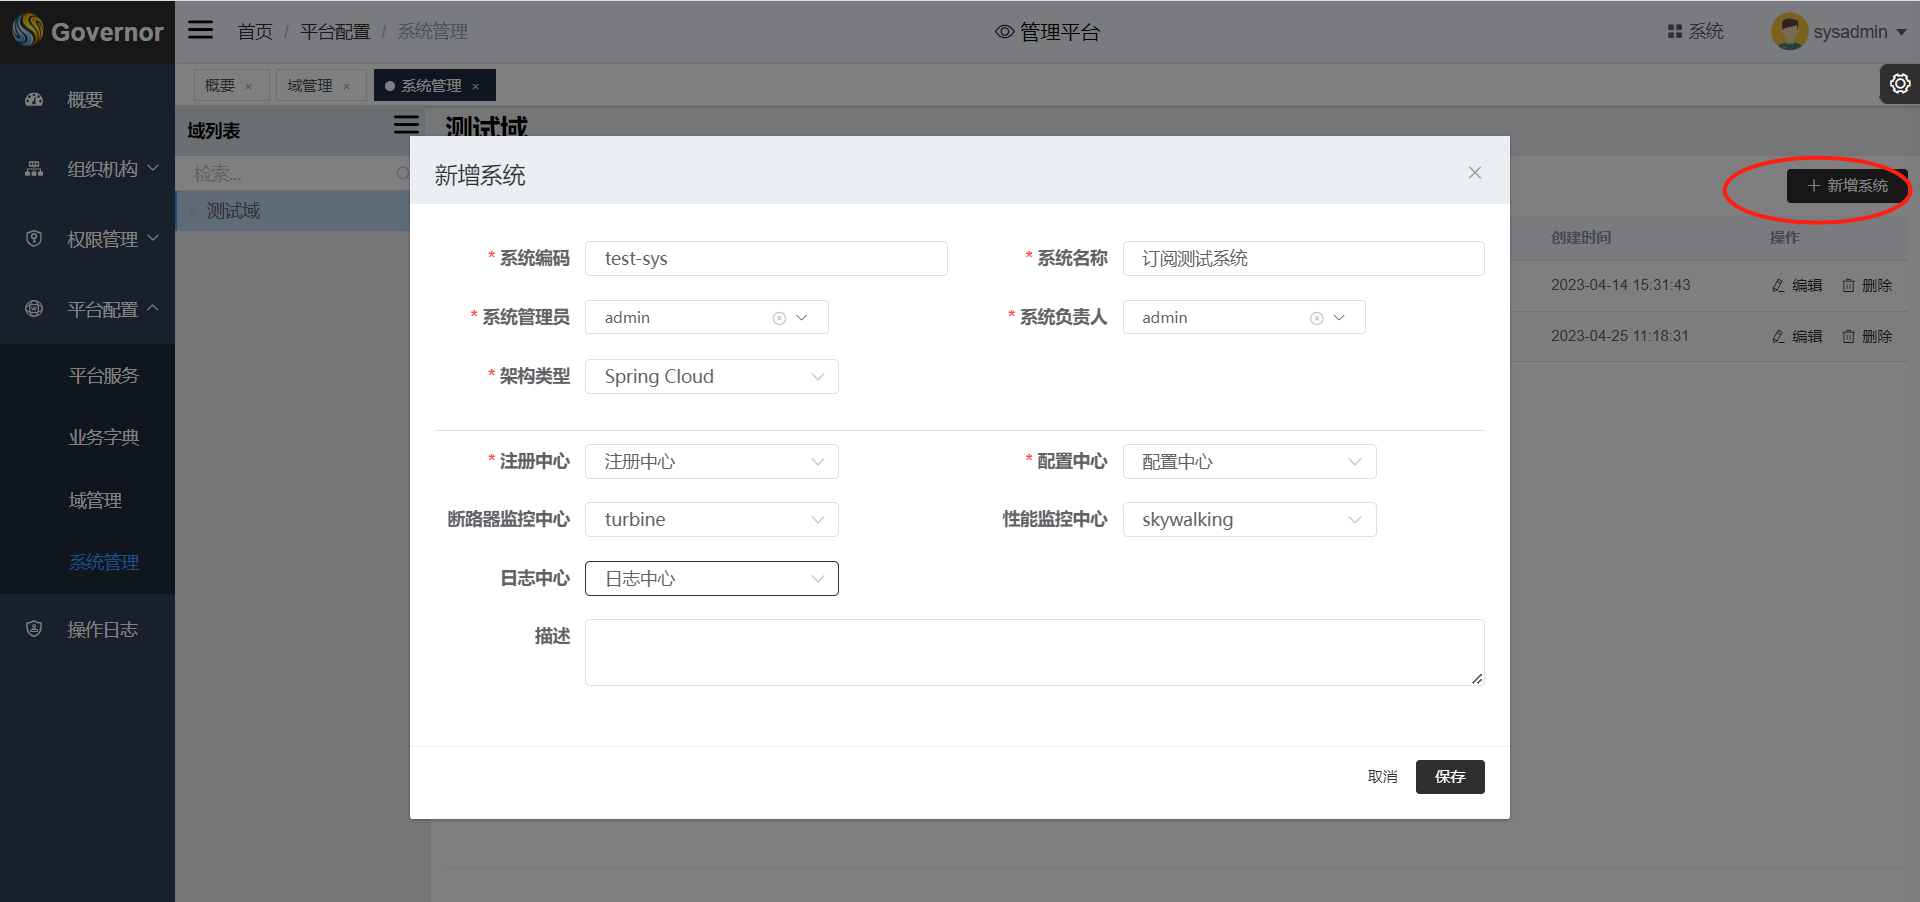Click into the 描述 text area
Screen dimensions: 1920x902
pyautogui.click(x=1033, y=652)
